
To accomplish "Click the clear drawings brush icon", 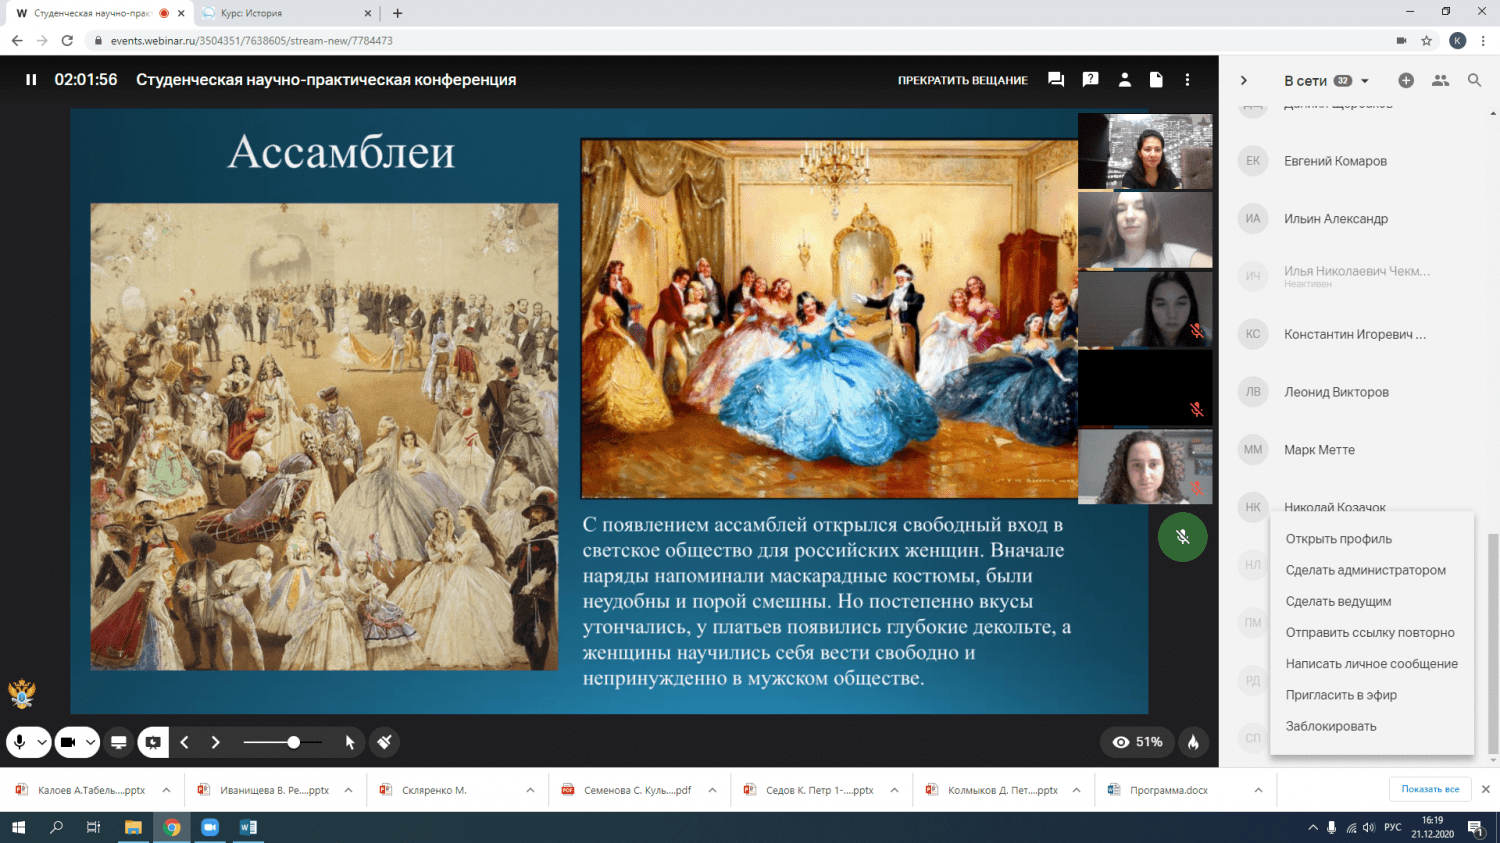I will tap(384, 742).
